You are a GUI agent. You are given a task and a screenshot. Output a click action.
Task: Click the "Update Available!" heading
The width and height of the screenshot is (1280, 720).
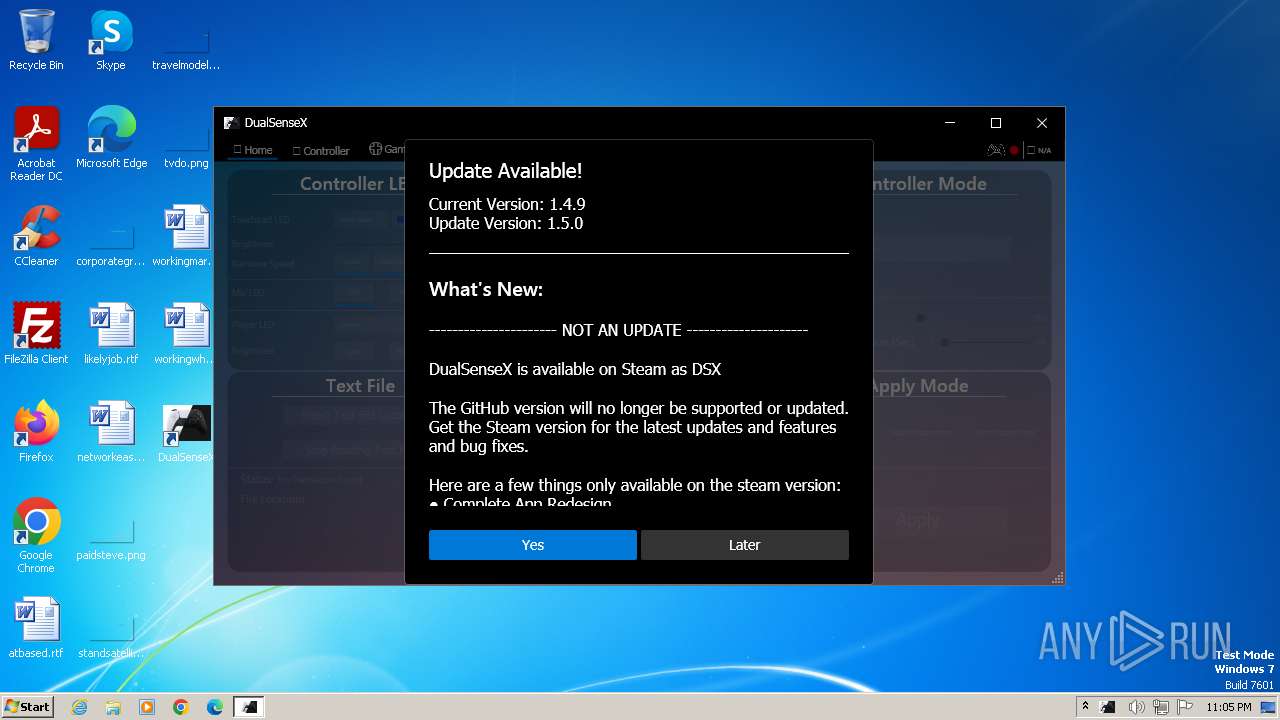(505, 171)
